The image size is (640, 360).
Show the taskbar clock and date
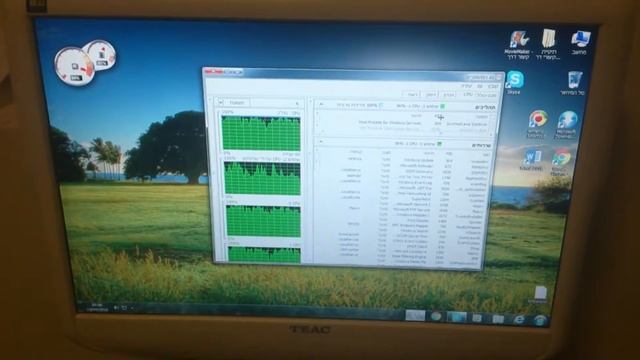[x=96, y=307]
